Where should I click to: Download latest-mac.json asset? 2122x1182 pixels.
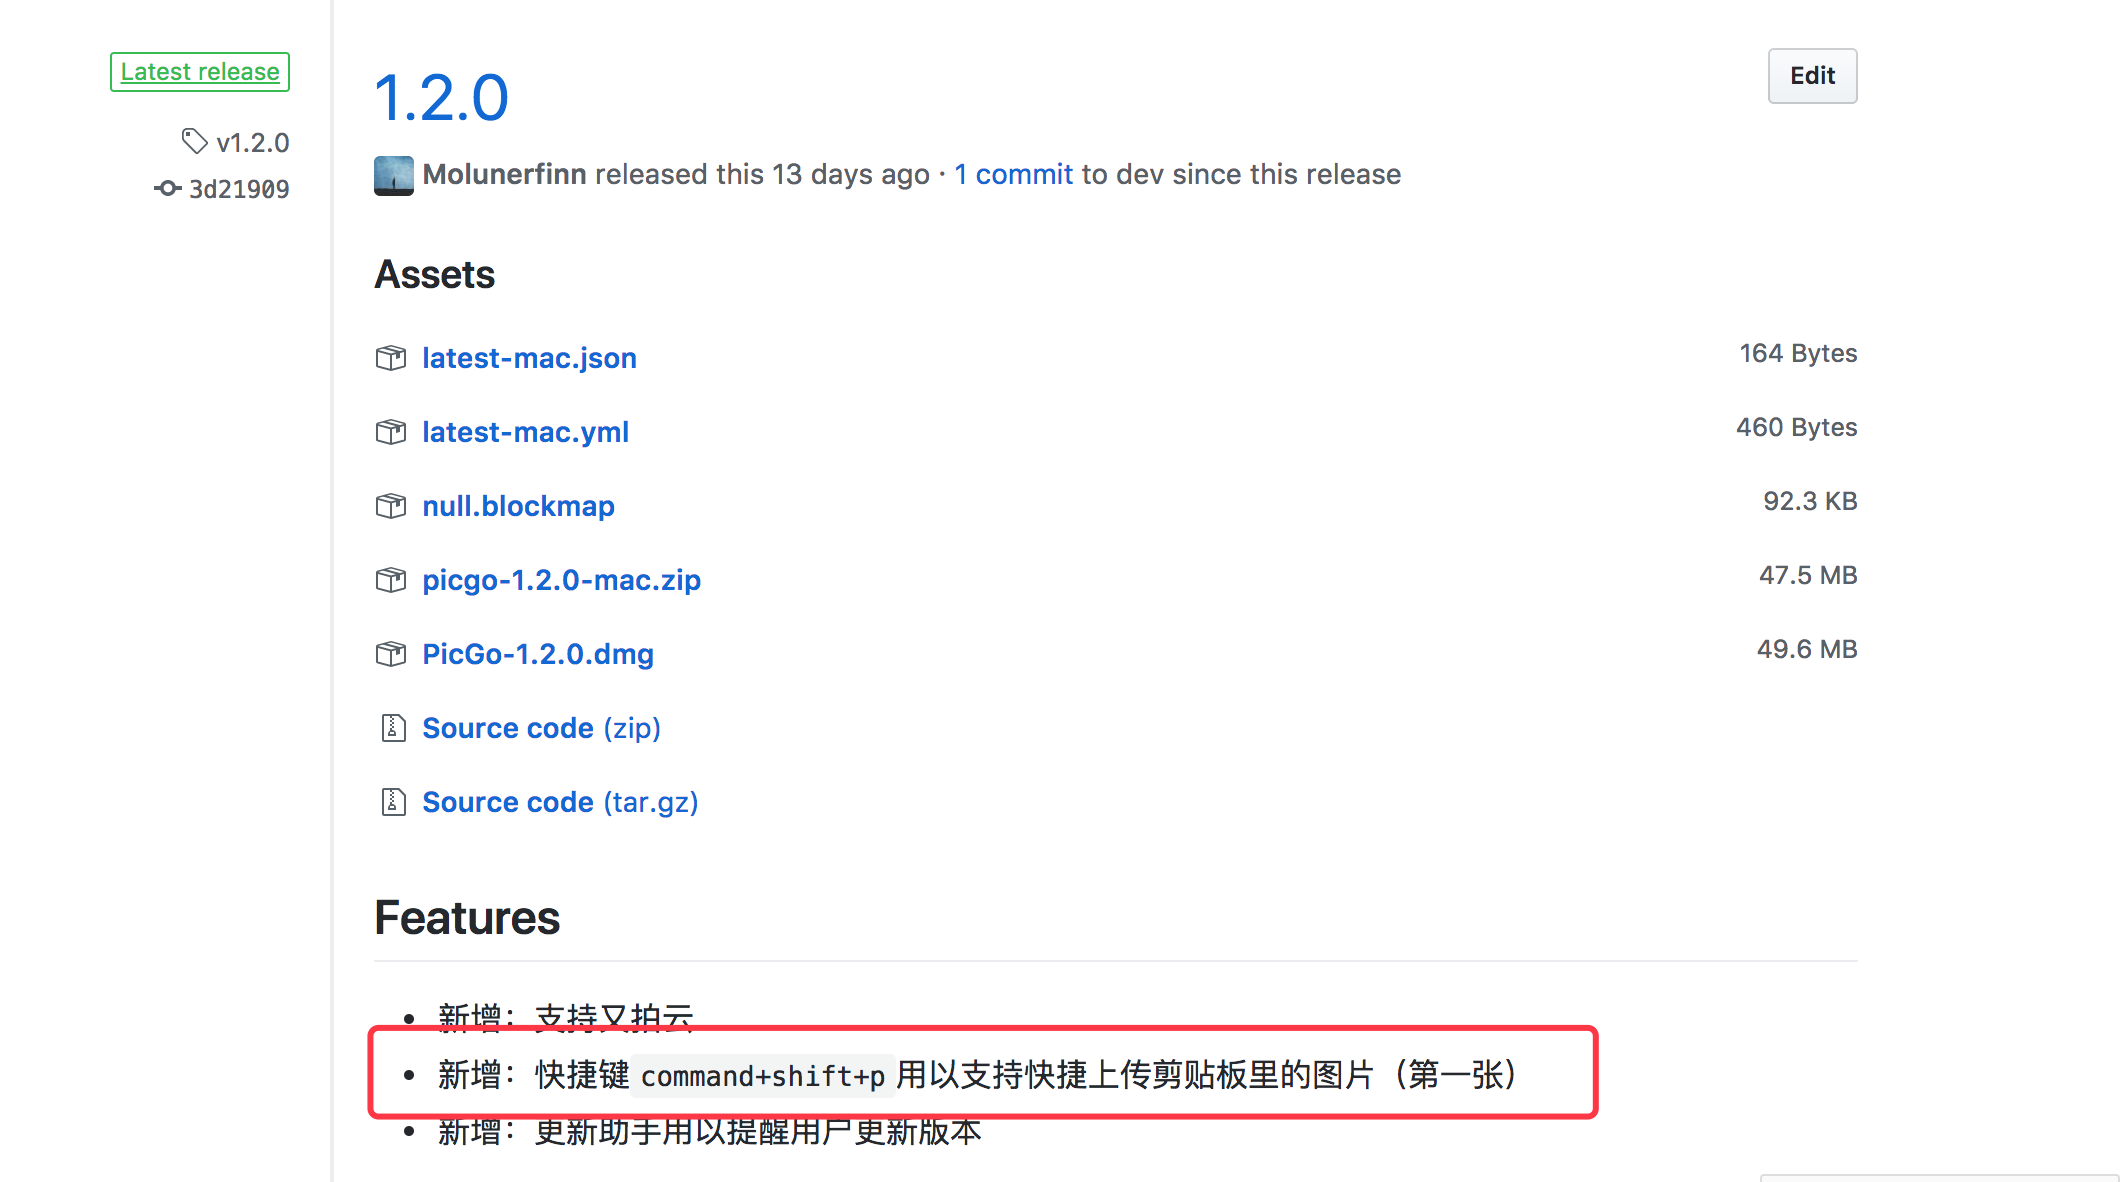529,357
